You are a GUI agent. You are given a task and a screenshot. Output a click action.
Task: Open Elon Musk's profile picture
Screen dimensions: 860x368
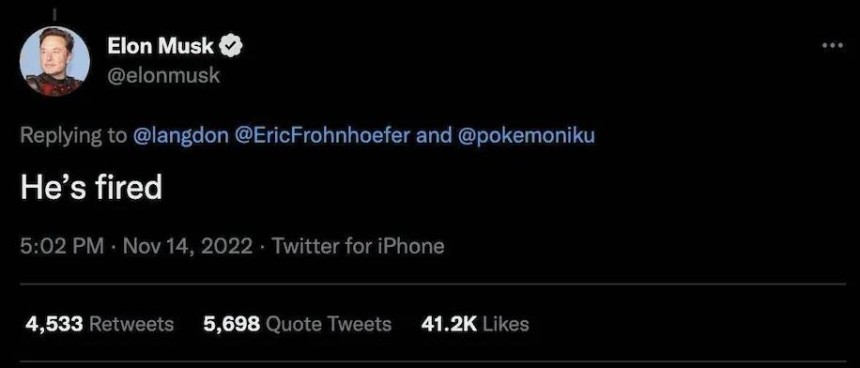pos(54,61)
